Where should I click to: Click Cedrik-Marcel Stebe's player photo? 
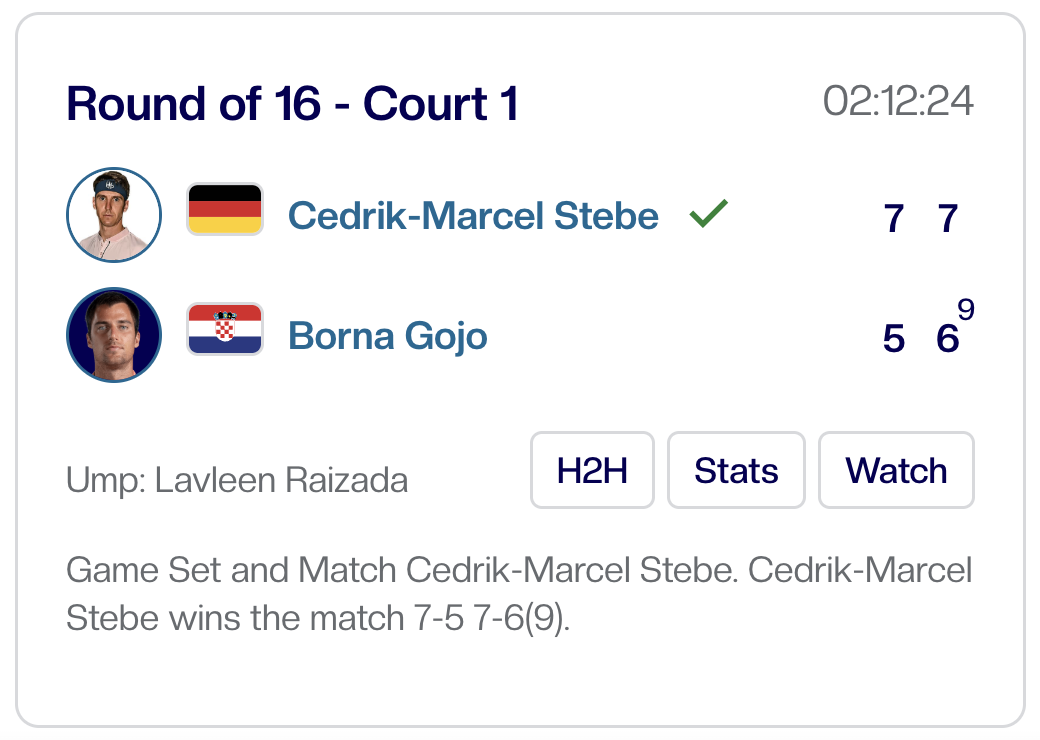(114, 215)
